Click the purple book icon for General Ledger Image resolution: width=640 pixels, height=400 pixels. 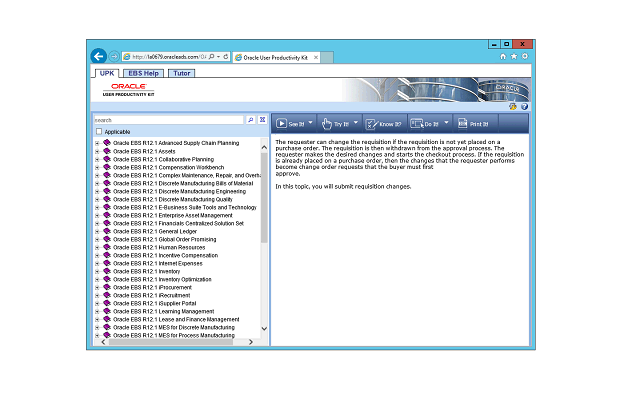(x=106, y=230)
